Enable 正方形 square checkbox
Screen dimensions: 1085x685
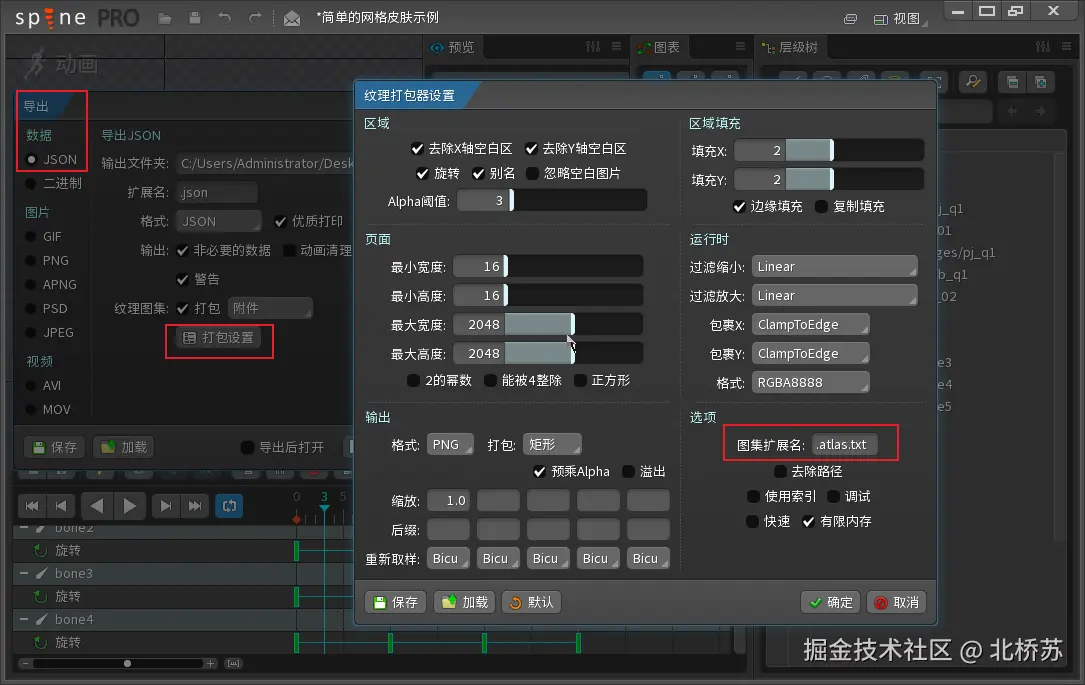602,381
